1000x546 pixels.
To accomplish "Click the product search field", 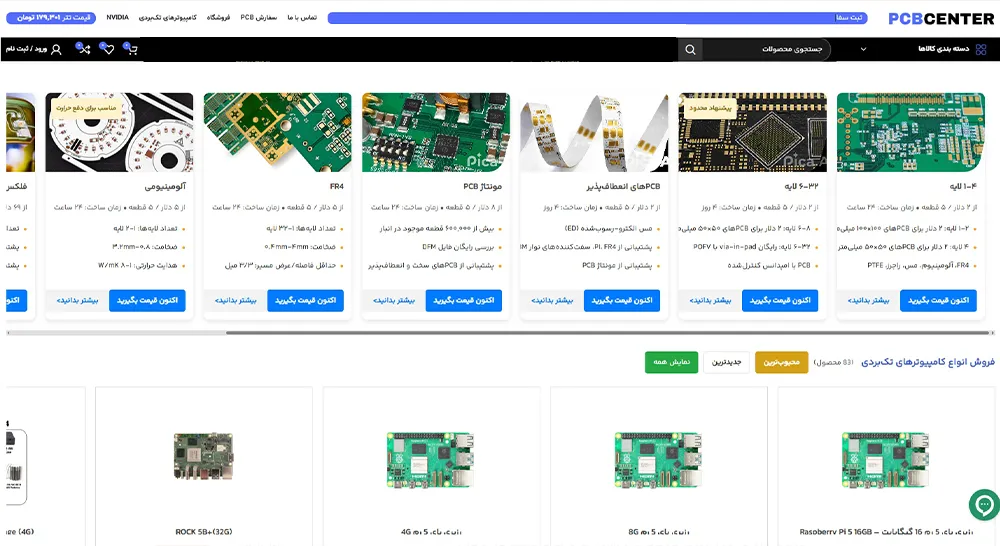I will pos(765,49).
